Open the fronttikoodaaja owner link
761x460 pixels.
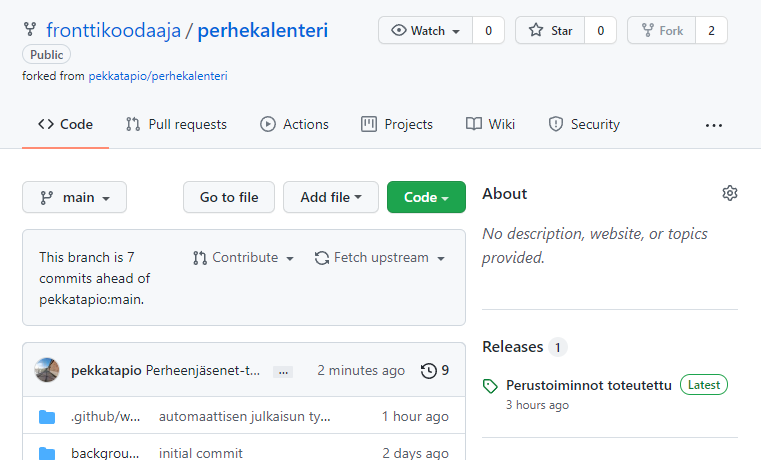coord(114,31)
